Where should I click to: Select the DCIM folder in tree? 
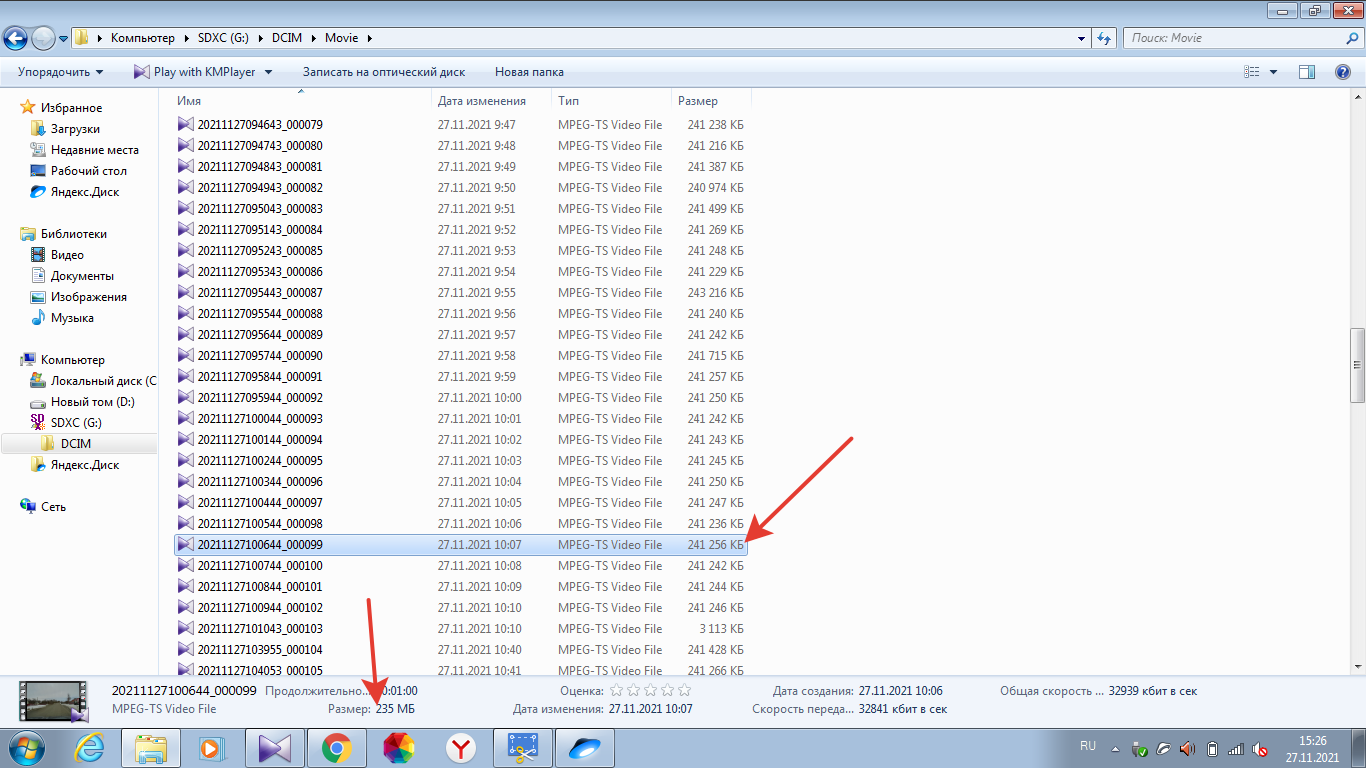pyautogui.click(x=75, y=444)
